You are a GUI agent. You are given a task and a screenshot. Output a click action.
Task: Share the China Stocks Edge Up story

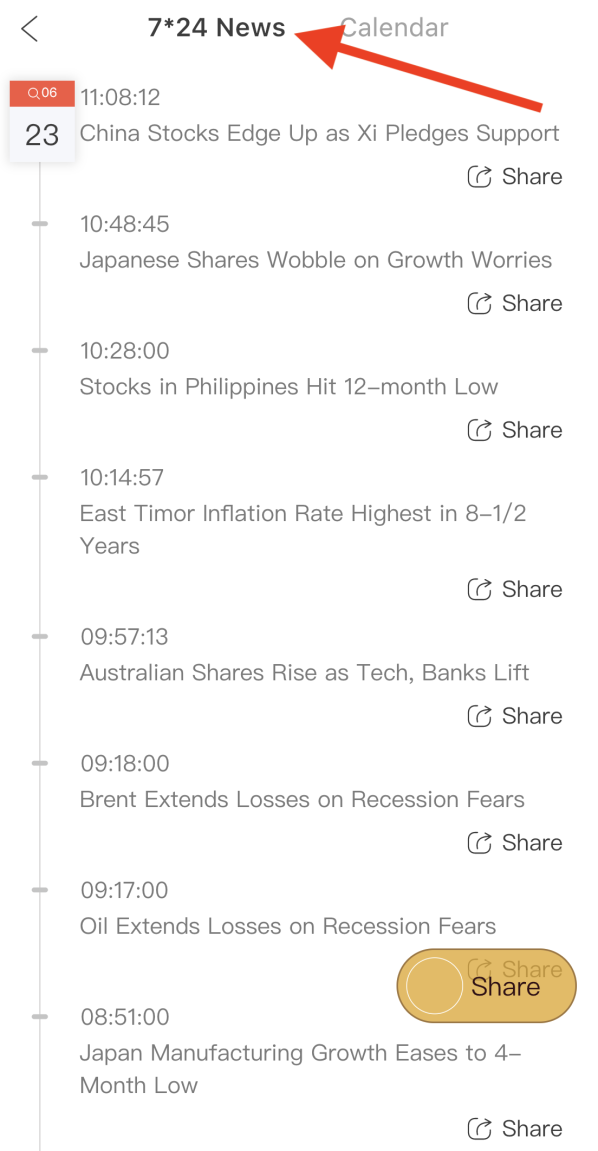click(x=515, y=177)
